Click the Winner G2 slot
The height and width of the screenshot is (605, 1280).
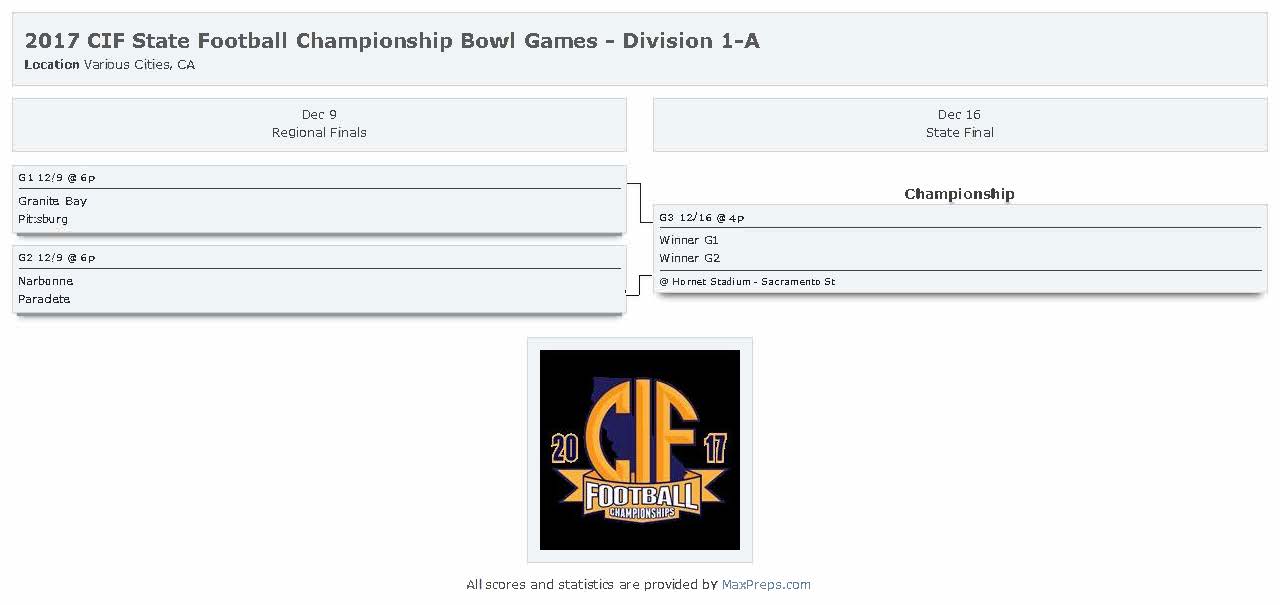tap(689, 258)
